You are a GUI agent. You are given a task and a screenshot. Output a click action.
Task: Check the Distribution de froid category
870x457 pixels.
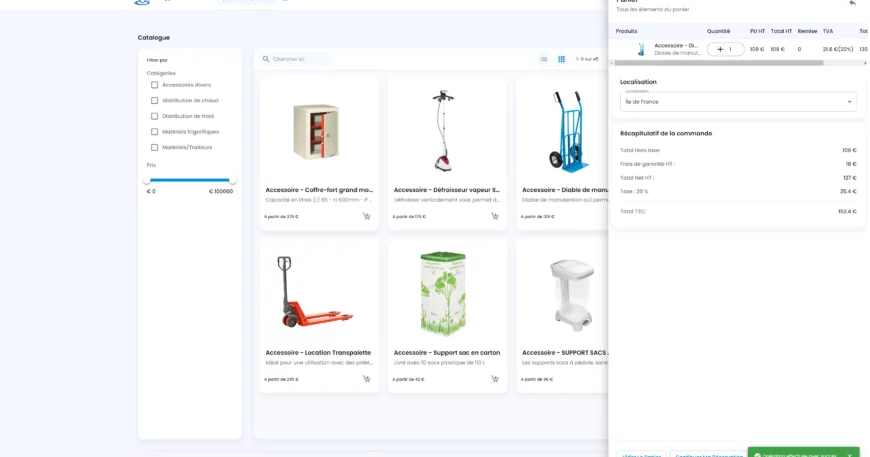click(x=154, y=116)
